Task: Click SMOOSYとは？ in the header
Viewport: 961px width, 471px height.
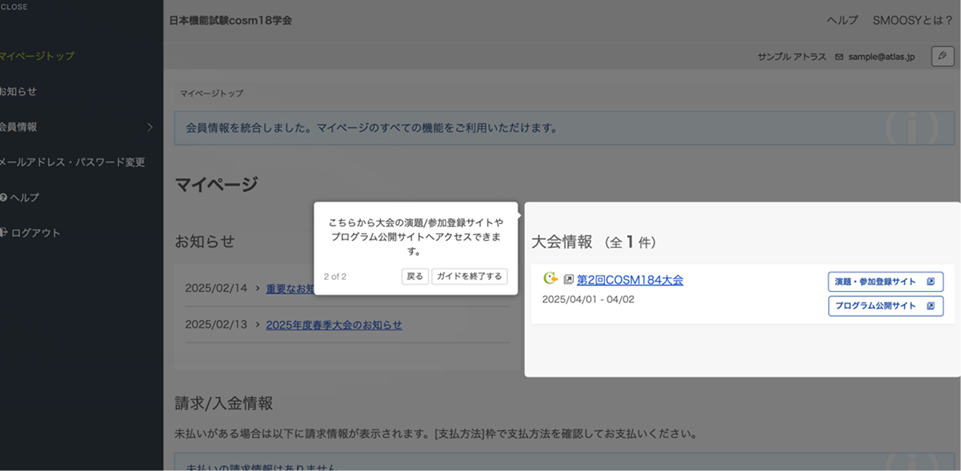Action: coord(913,20)
